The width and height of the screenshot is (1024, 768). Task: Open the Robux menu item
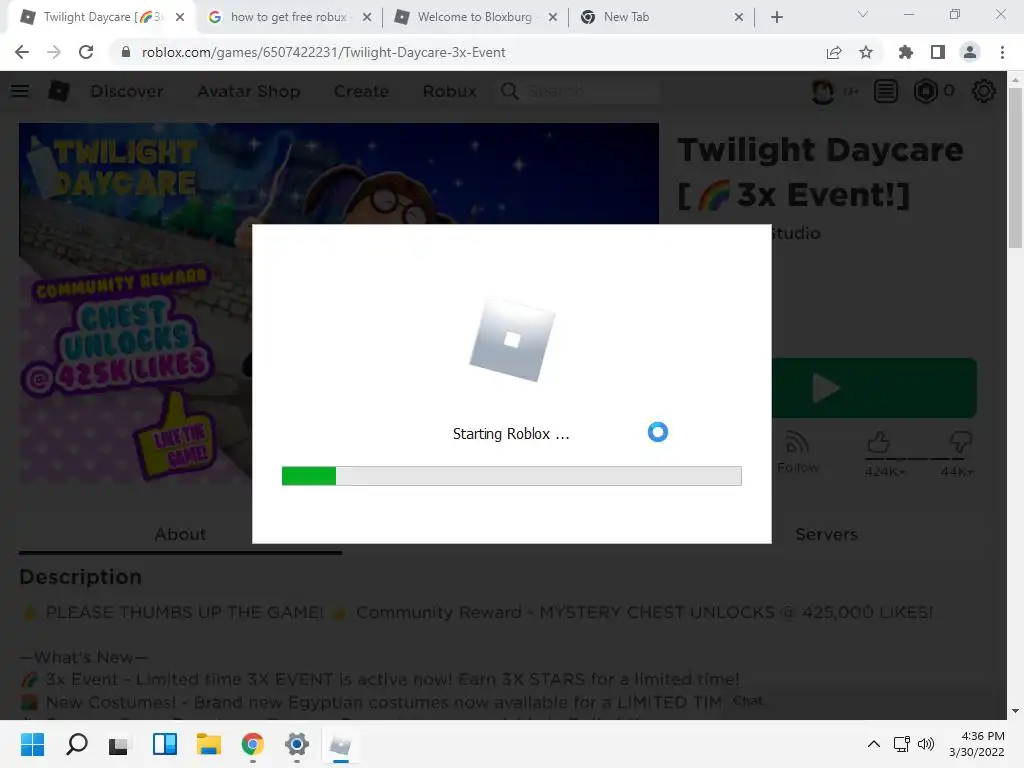click(x=449, y=91)
